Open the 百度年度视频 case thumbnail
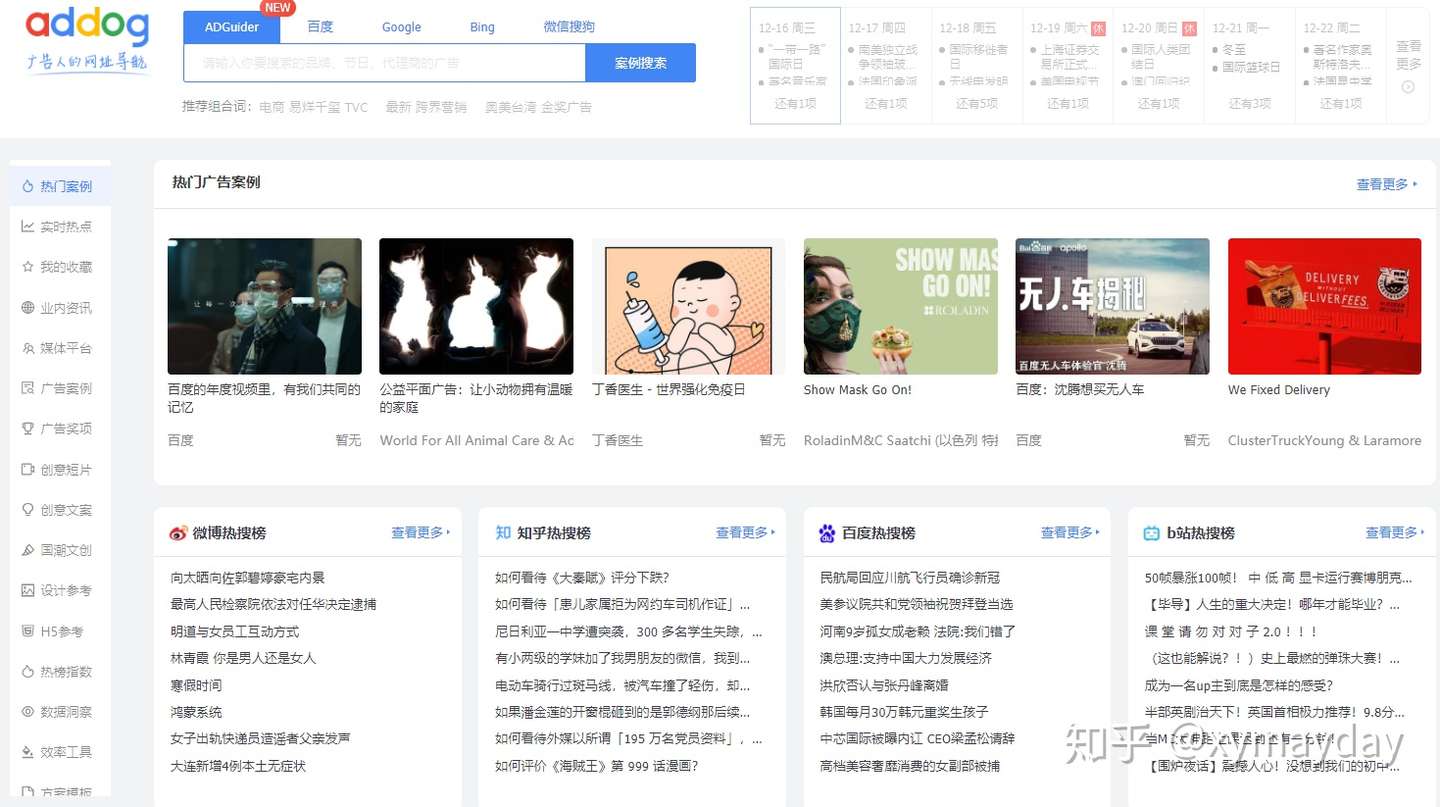Screen dimensions: 1440x807 tap(265, 306)
